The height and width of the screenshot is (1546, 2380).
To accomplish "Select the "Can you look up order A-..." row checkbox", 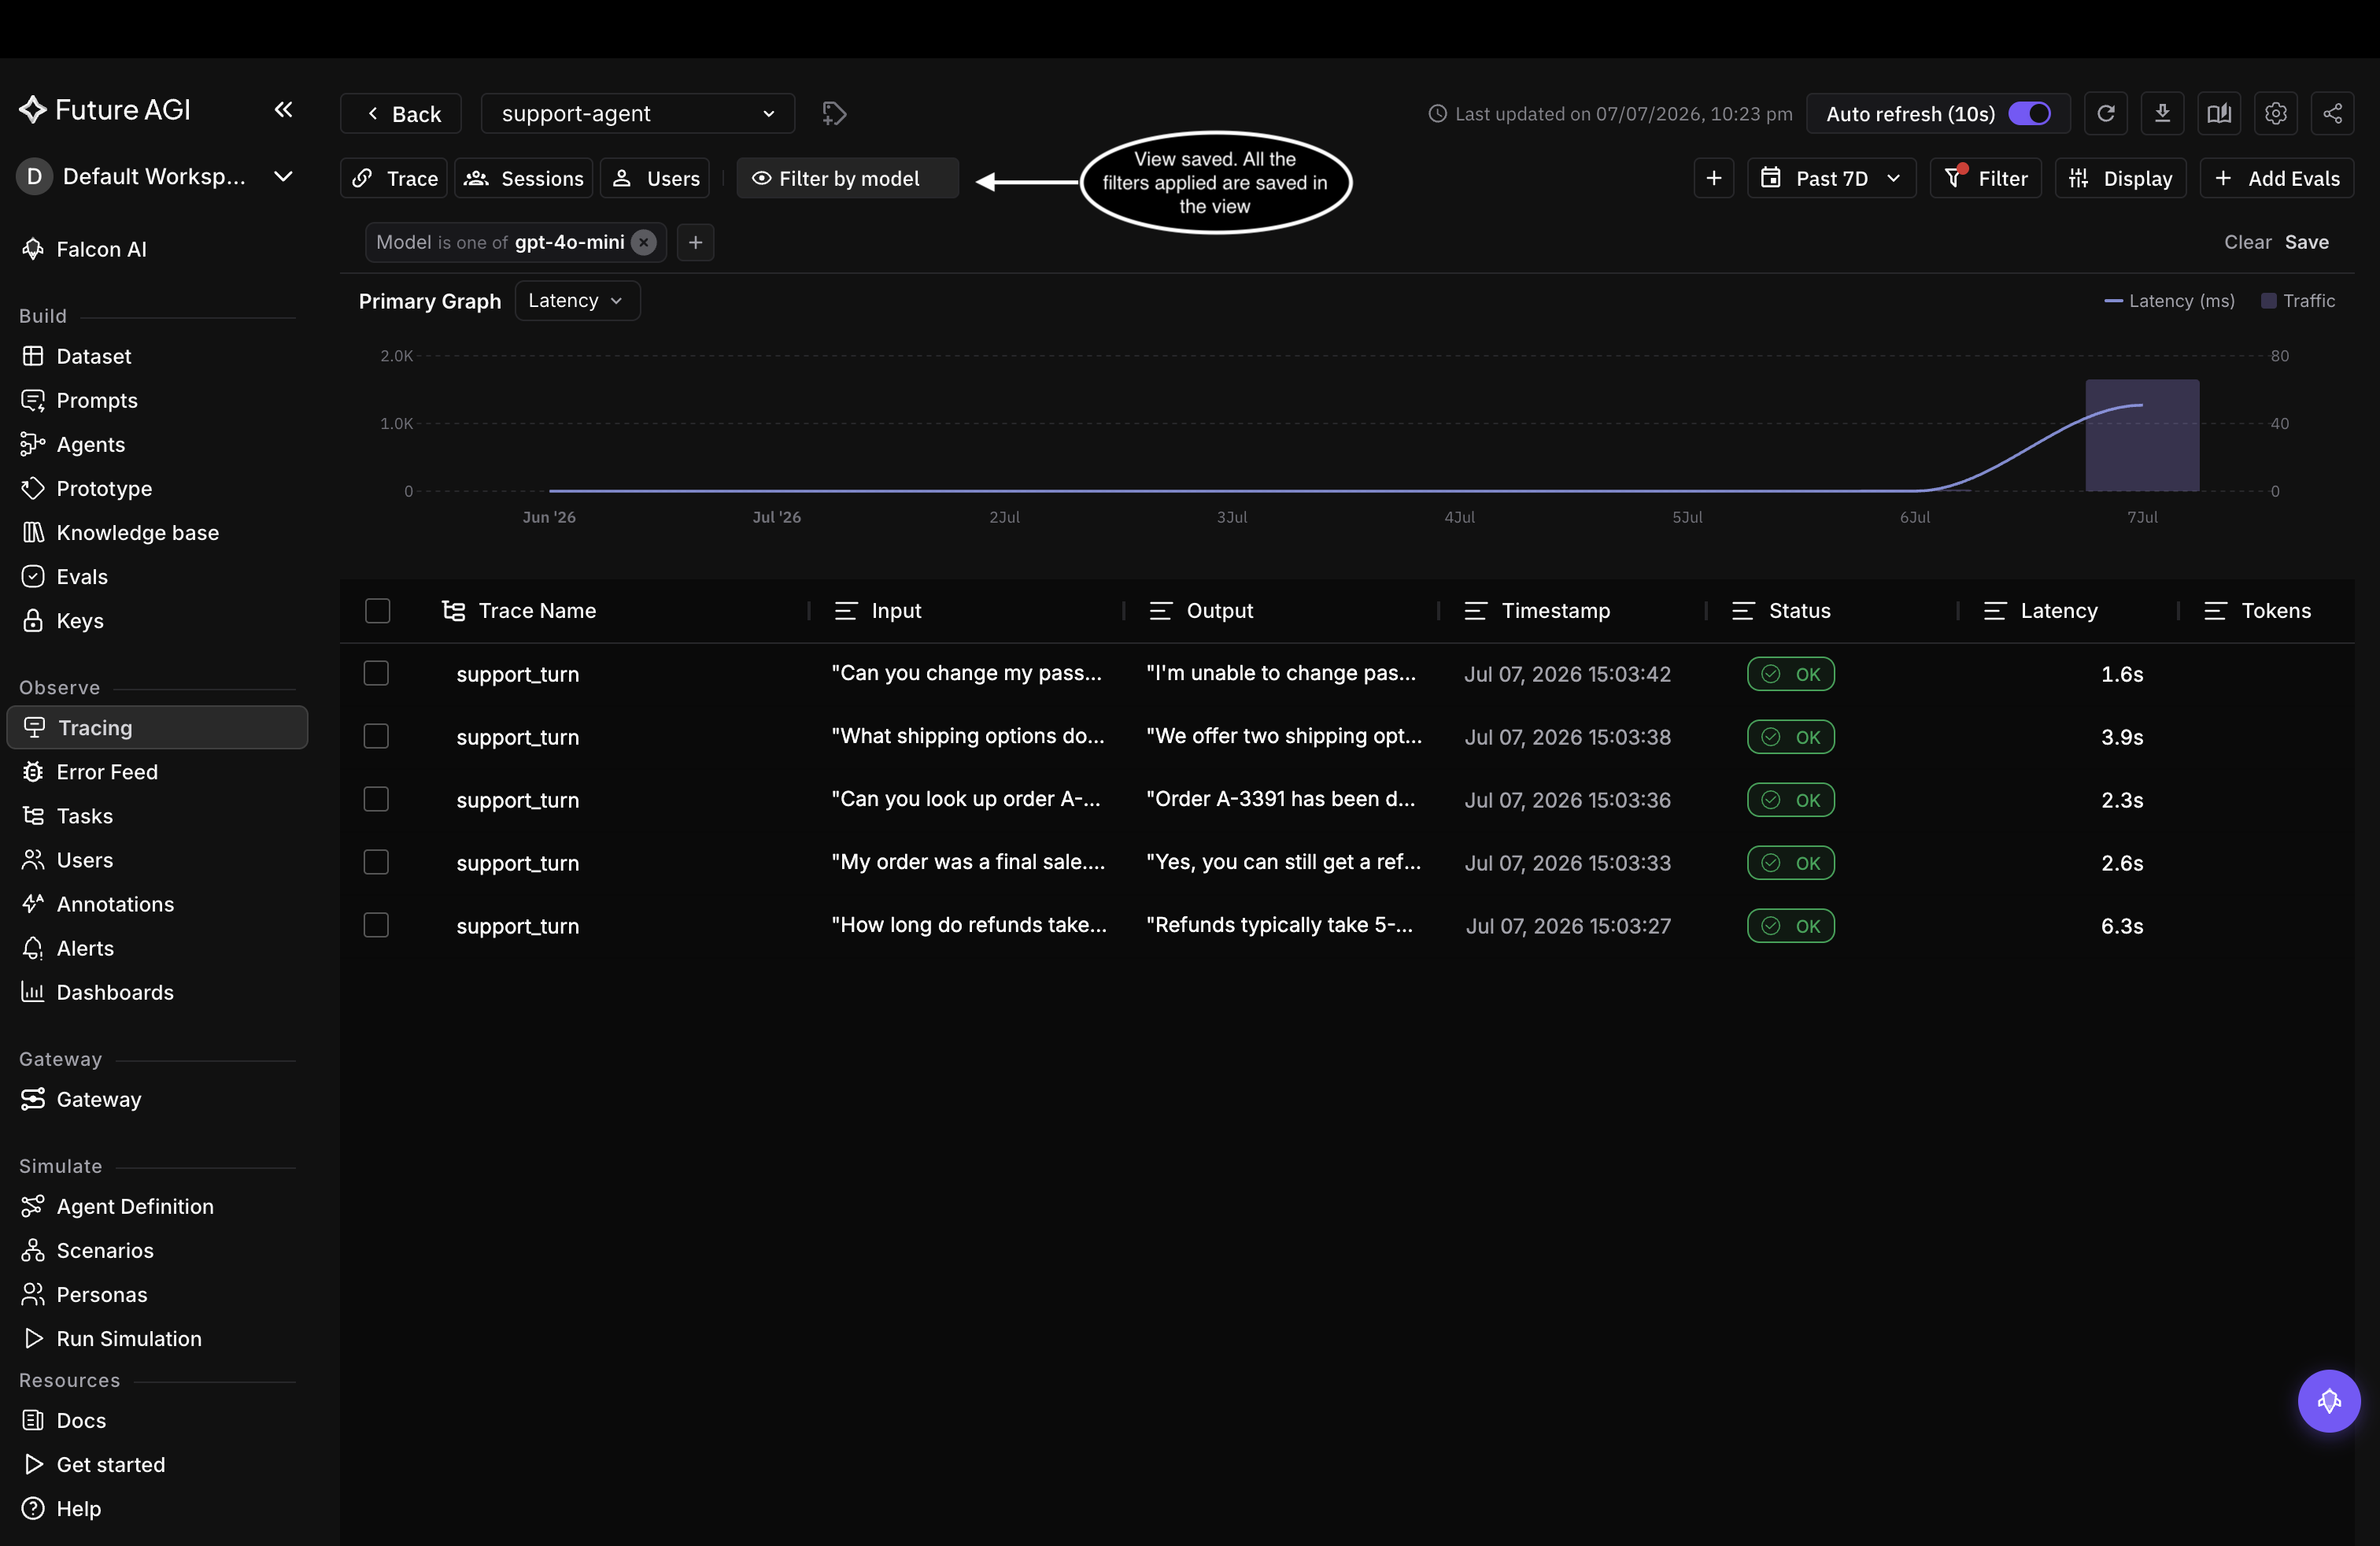I will point(376,799).
